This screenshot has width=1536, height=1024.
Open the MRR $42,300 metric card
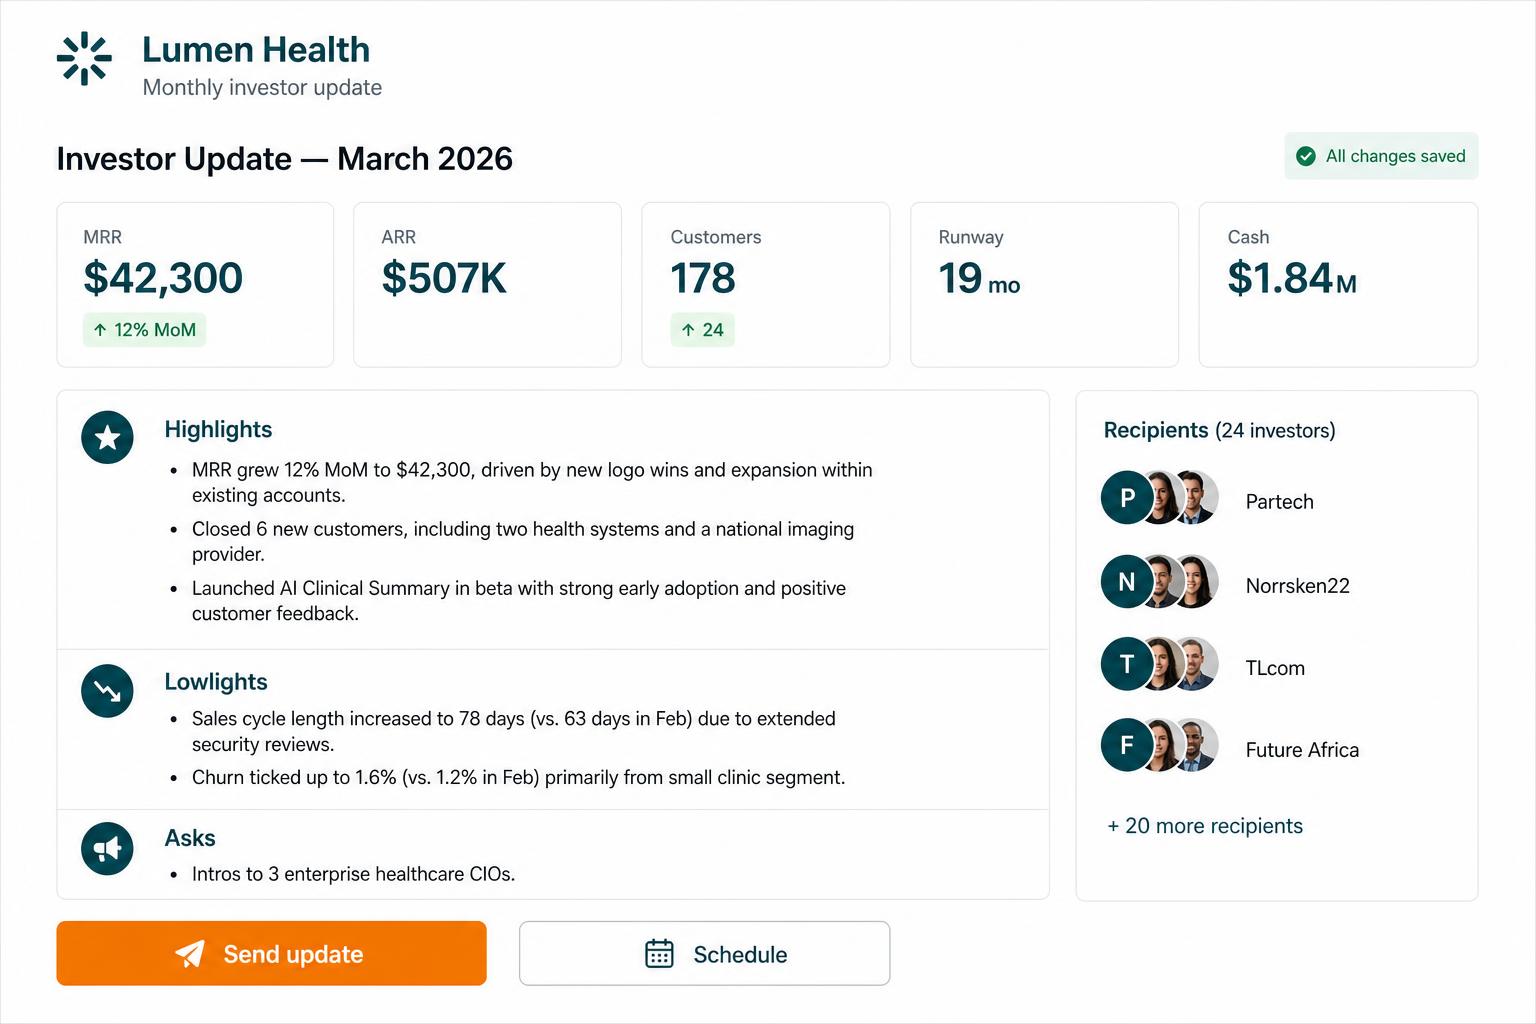pos(195,285)
